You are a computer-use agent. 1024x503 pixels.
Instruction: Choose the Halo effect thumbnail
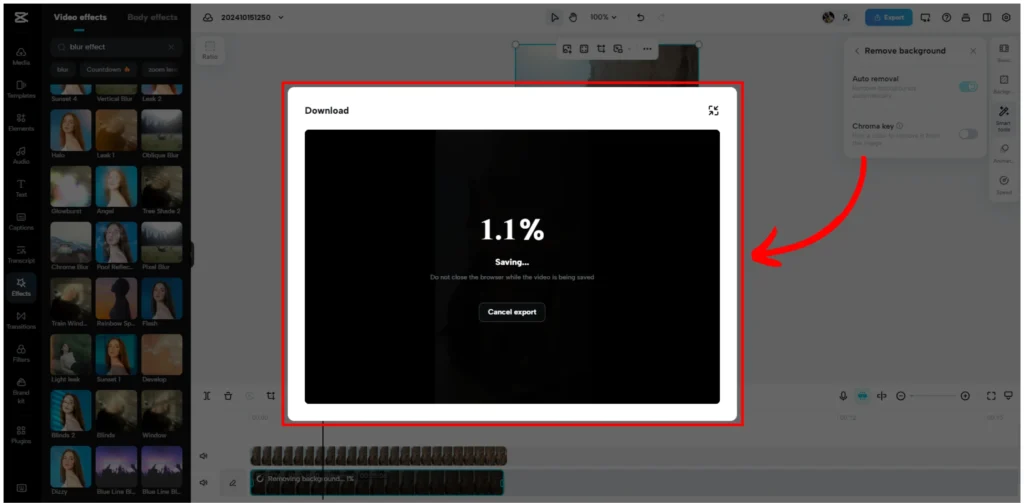pyautogui.click(x=71, y=131)
